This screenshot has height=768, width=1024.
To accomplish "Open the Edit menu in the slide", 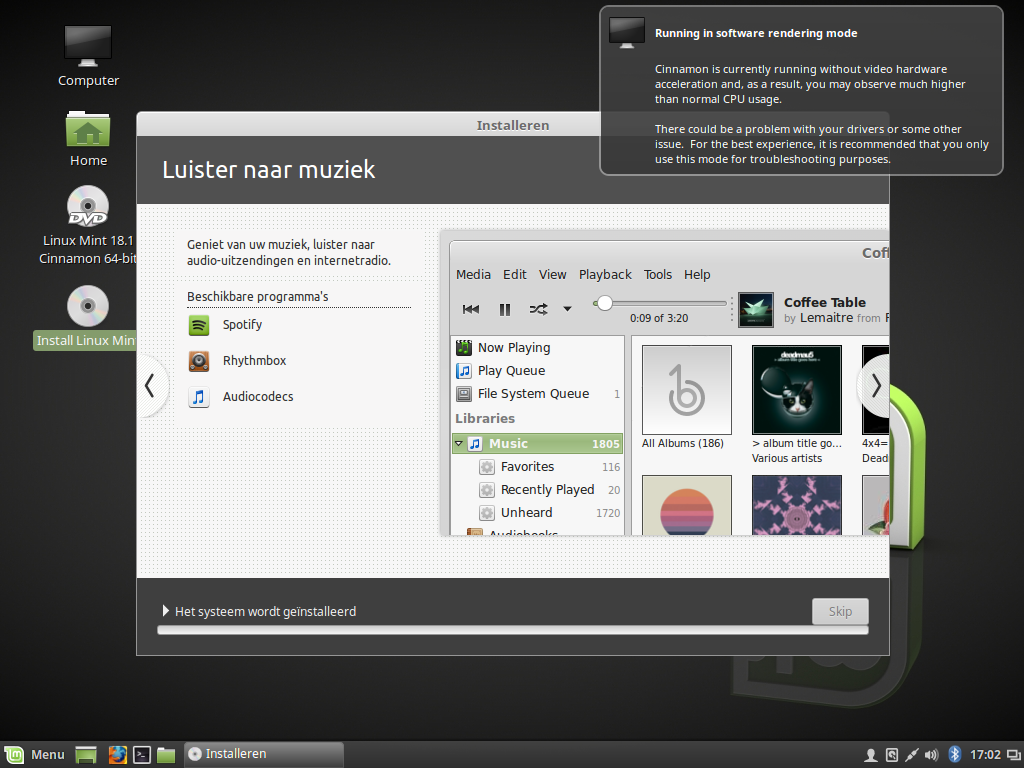I will coord(515,274).
